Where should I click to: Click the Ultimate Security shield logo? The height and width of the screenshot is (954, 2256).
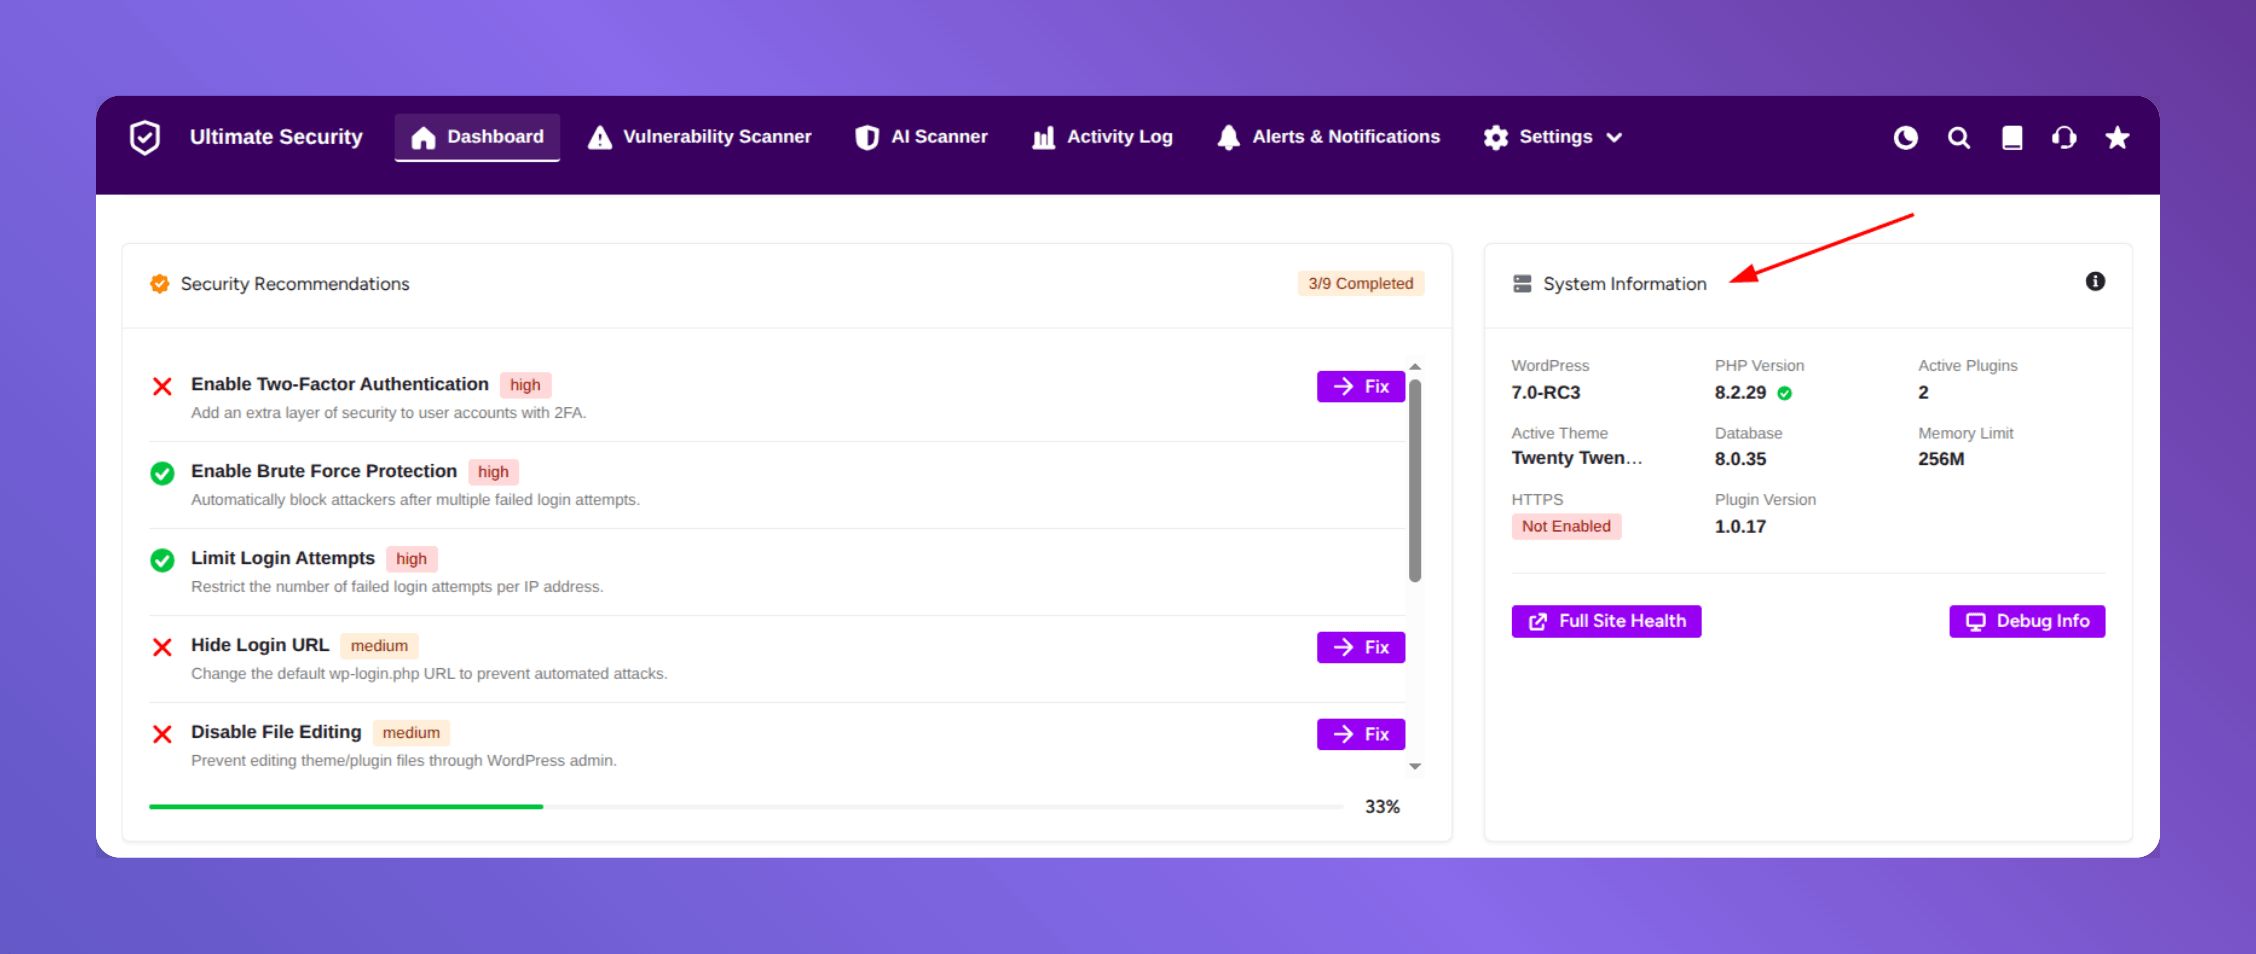pyautogui.click(x=145, y=137)
